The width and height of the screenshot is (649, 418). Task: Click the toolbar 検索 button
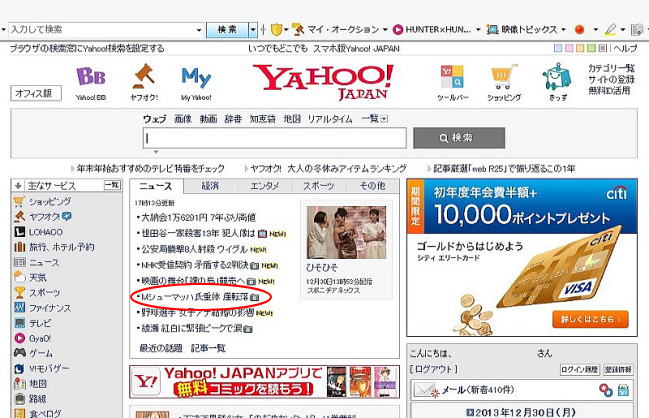point(227,30)
